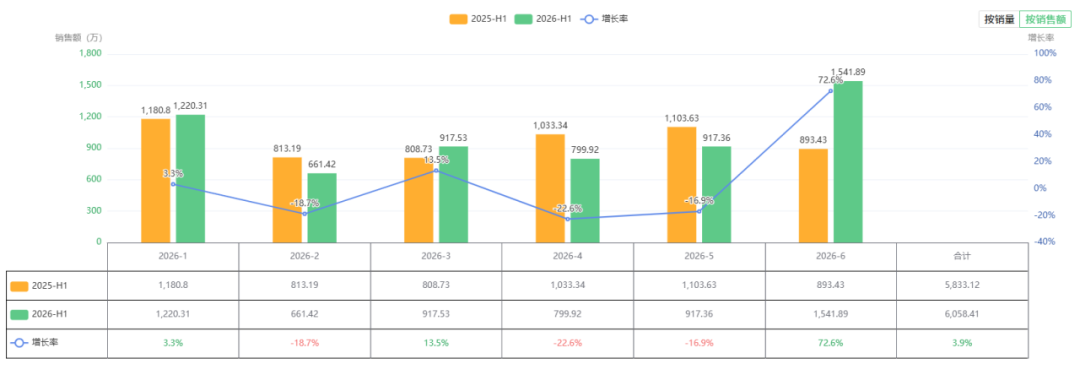Click the 3.3% cell in the table
The height and width of the screenshot is (375, 1080).
point(173,343)
